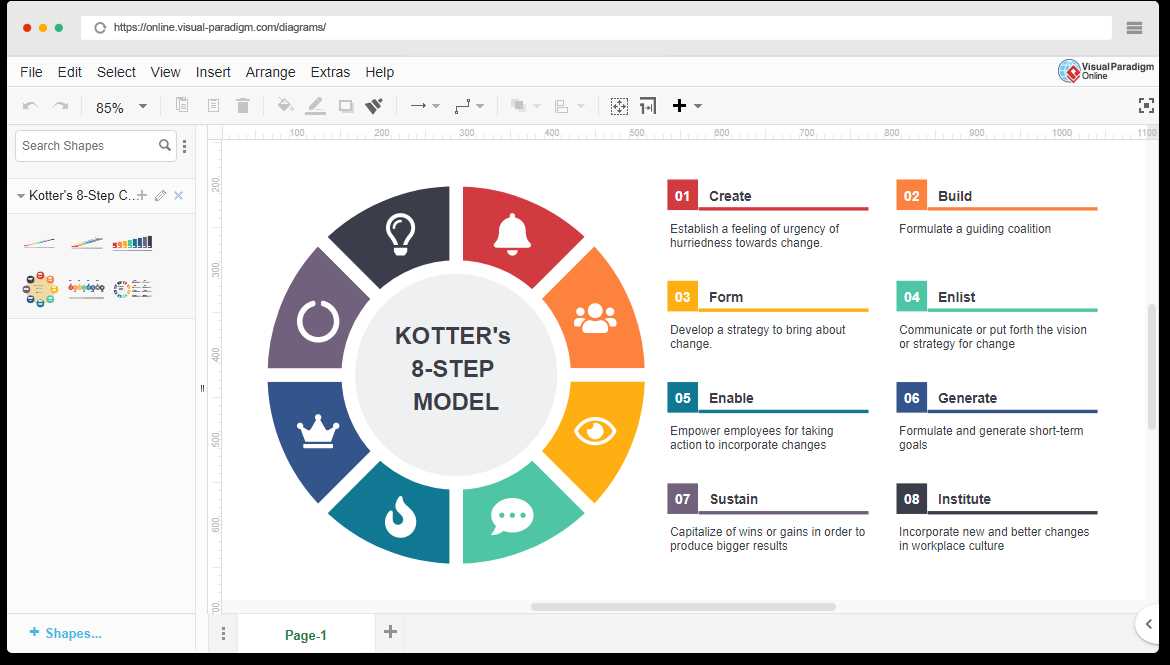
Task: Click the Align shapes icon
Action: tap(562, 106)
